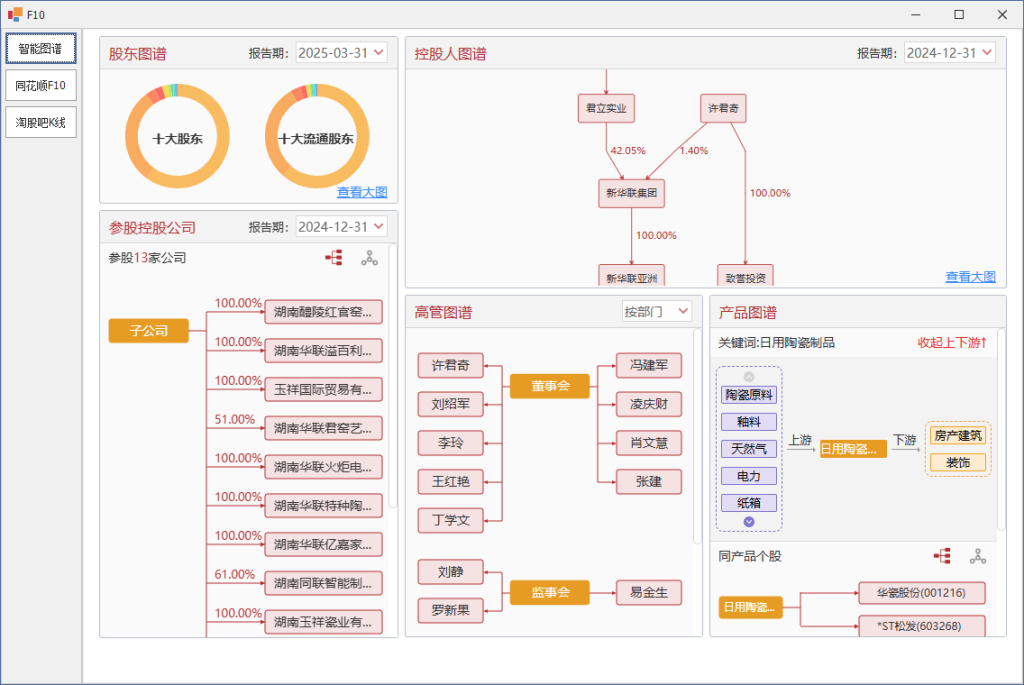Click the 君立实业 node
This screenshot has width=1024, height=685.
click(x=606, y=108)
